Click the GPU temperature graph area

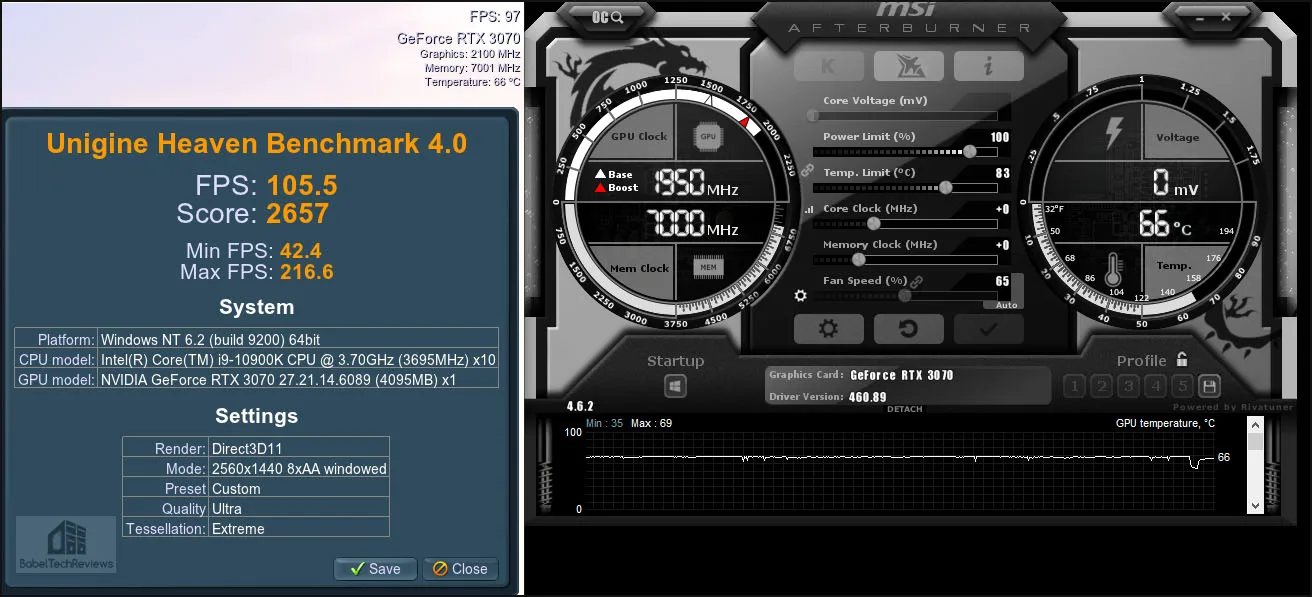898,471
